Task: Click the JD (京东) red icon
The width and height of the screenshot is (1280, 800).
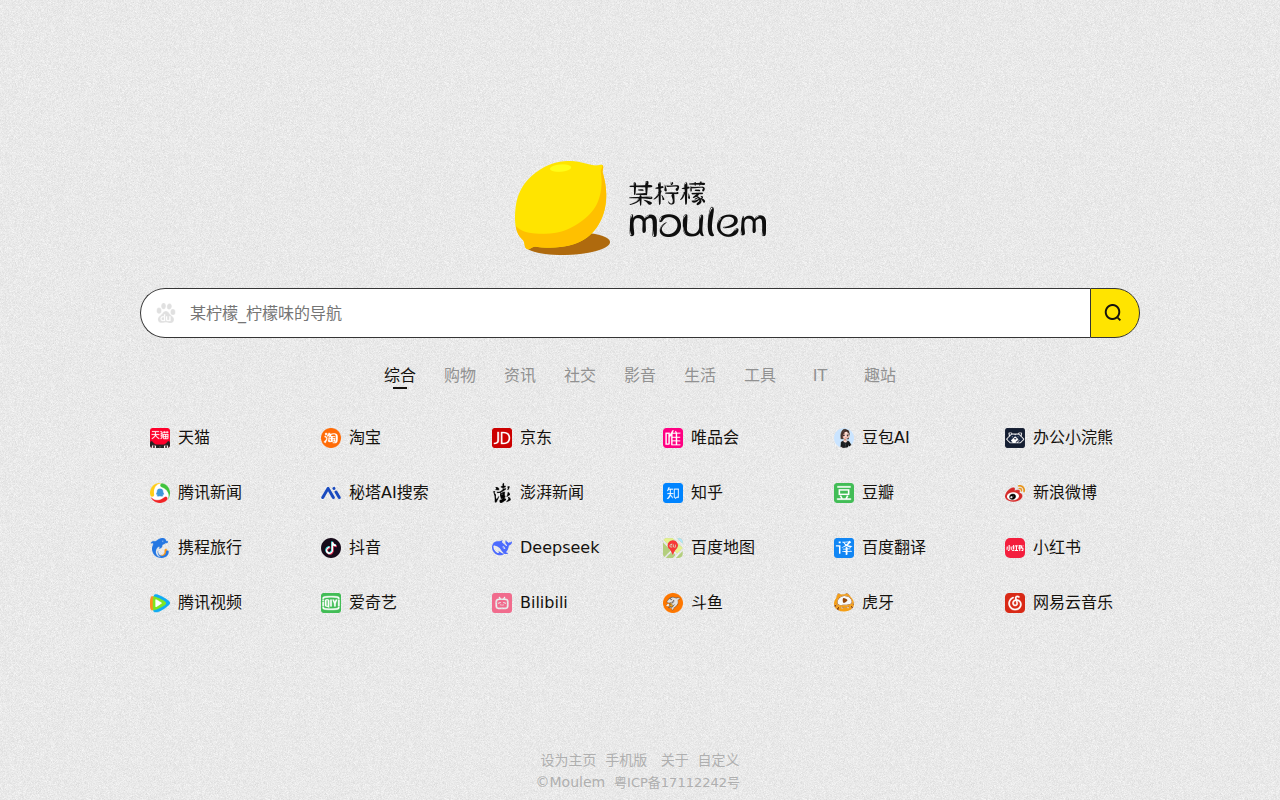Action: 502,438
